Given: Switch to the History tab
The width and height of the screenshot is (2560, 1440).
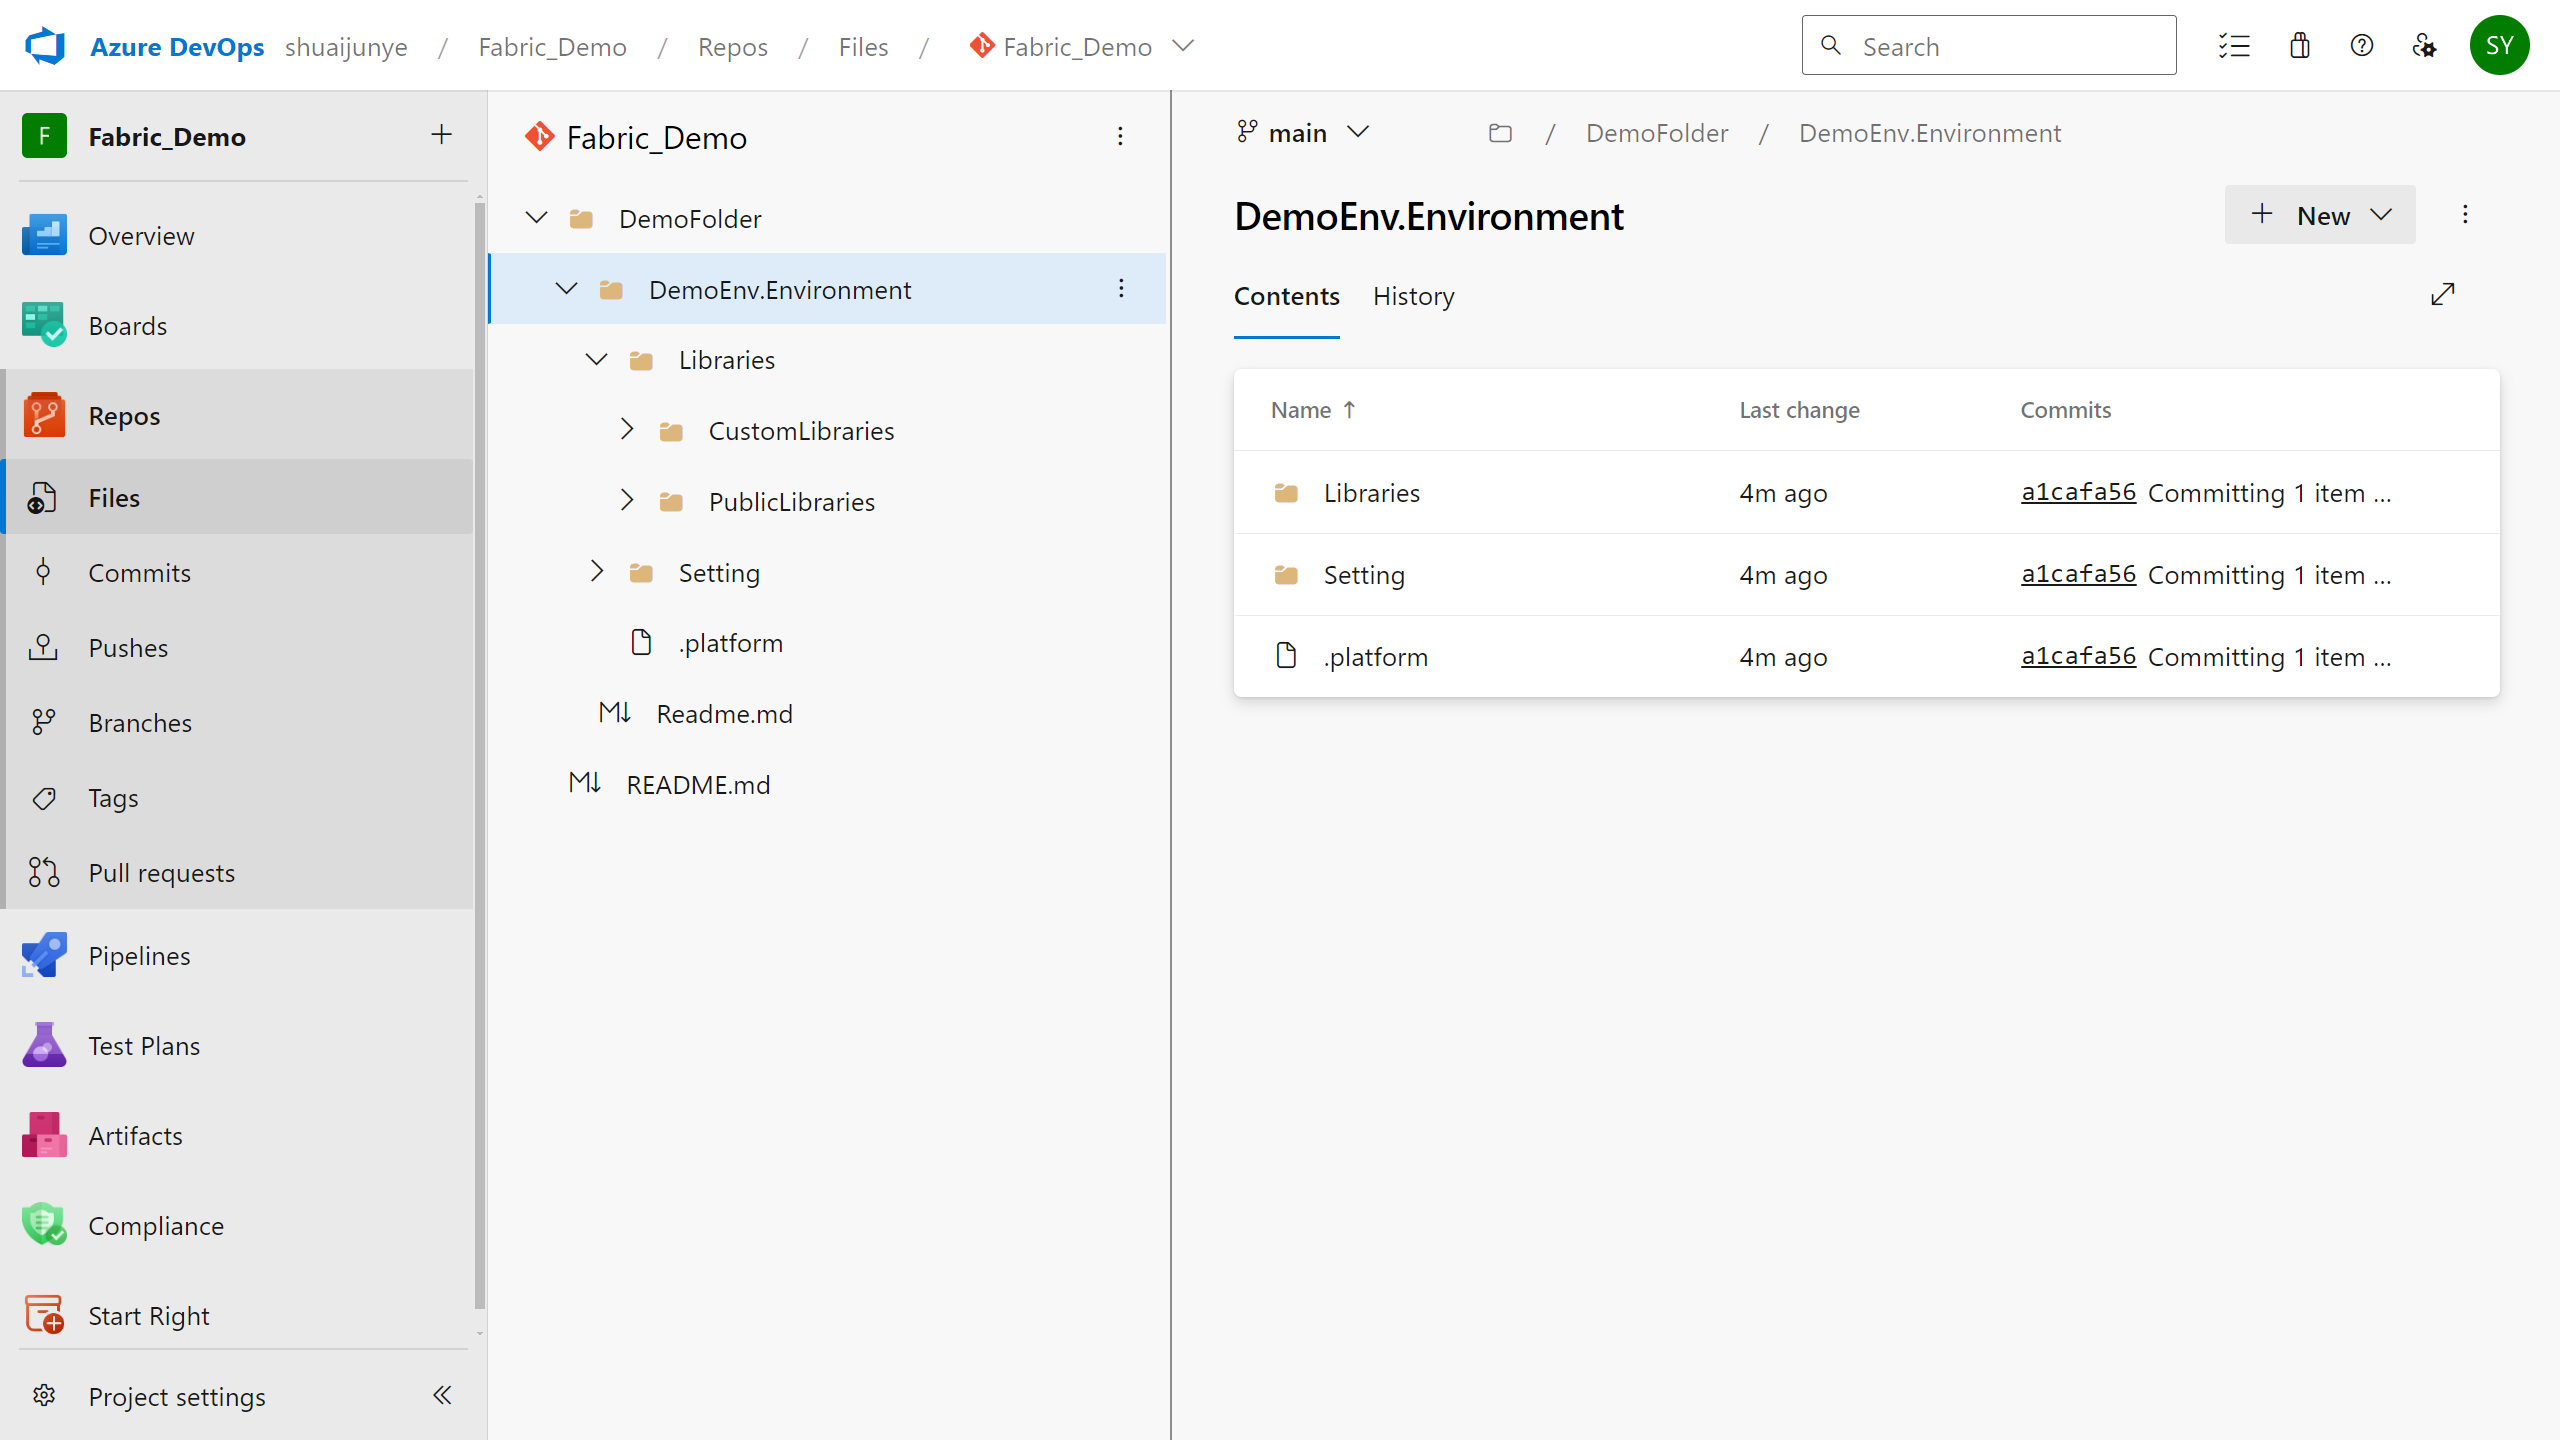Looking at the screenshot, I should tap(1414, 295).
